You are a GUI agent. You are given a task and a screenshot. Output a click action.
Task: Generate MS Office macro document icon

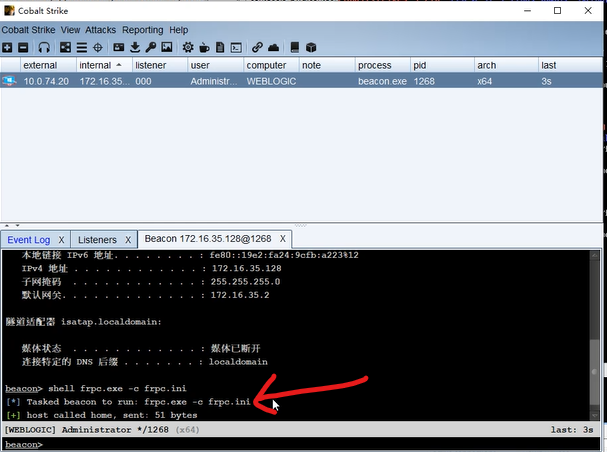point(220,48)
